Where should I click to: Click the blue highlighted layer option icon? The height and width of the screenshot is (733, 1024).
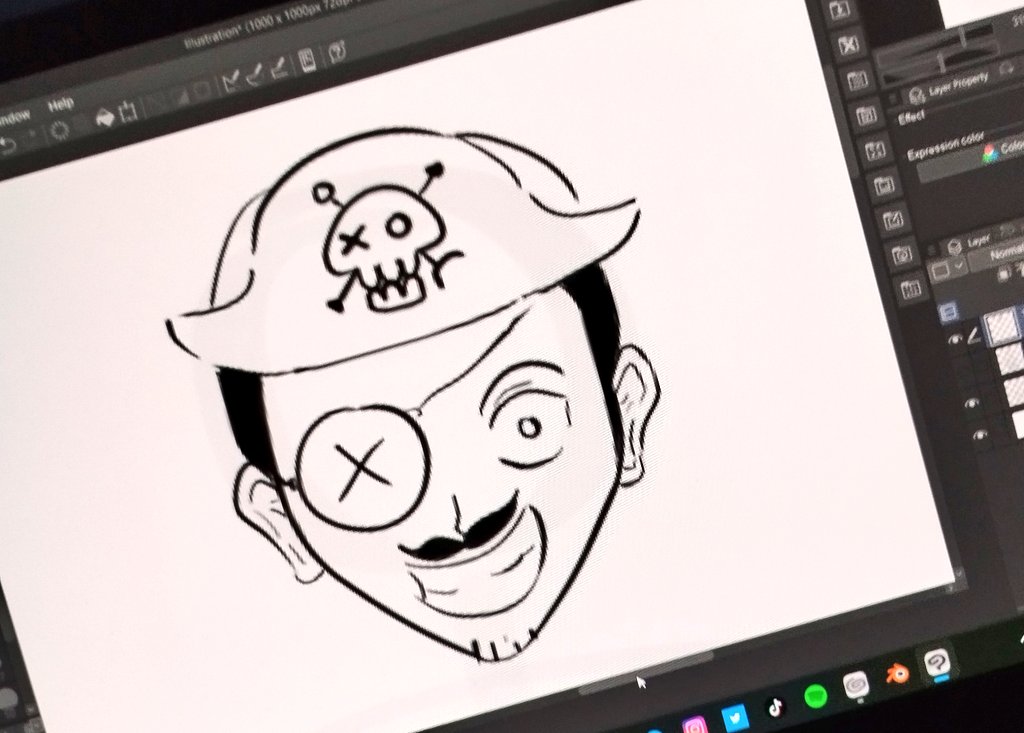[949, 312]
